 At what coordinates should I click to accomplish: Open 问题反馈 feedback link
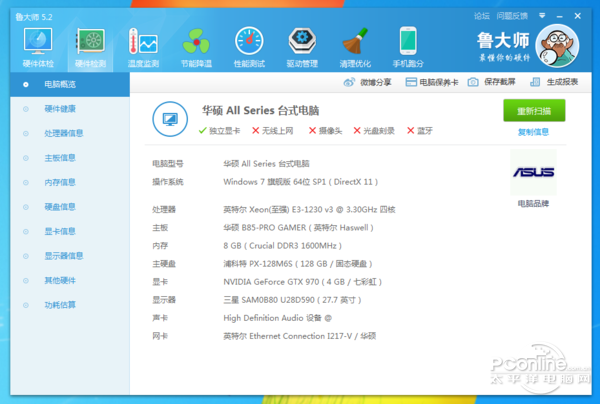512,16
